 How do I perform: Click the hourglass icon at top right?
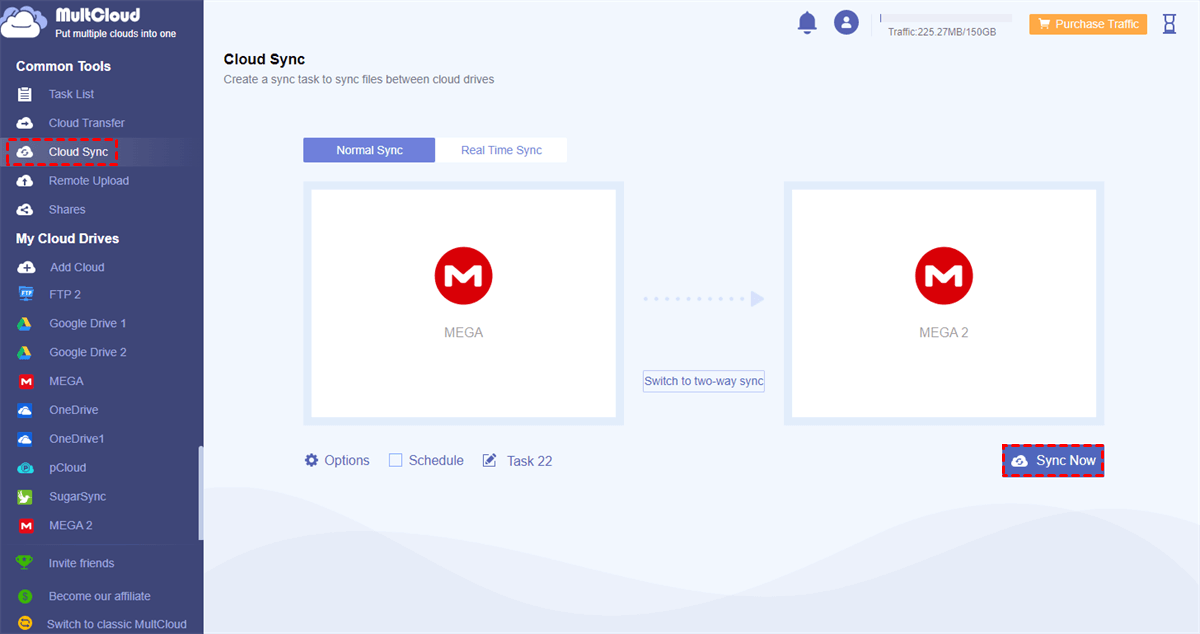coord(1170,24)
